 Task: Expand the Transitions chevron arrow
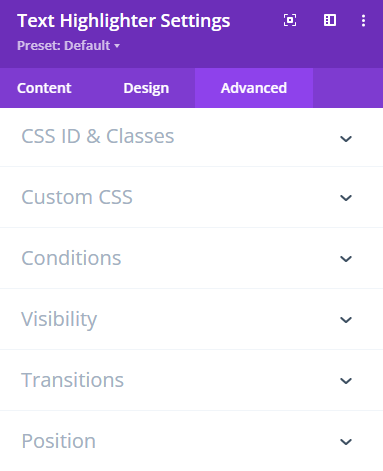346,381
